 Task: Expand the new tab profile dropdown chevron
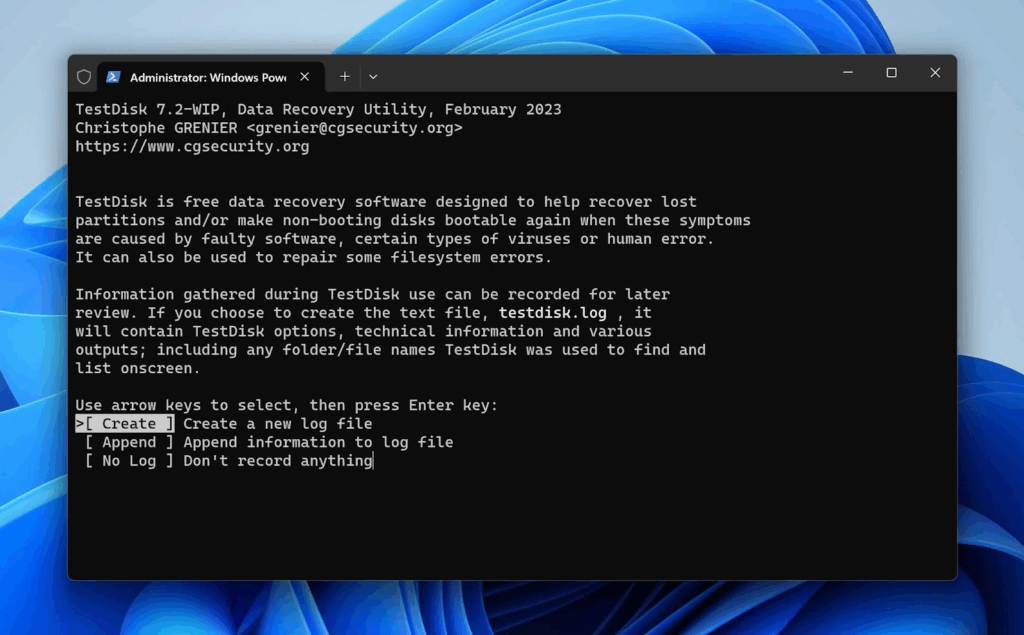click(373, 76)
